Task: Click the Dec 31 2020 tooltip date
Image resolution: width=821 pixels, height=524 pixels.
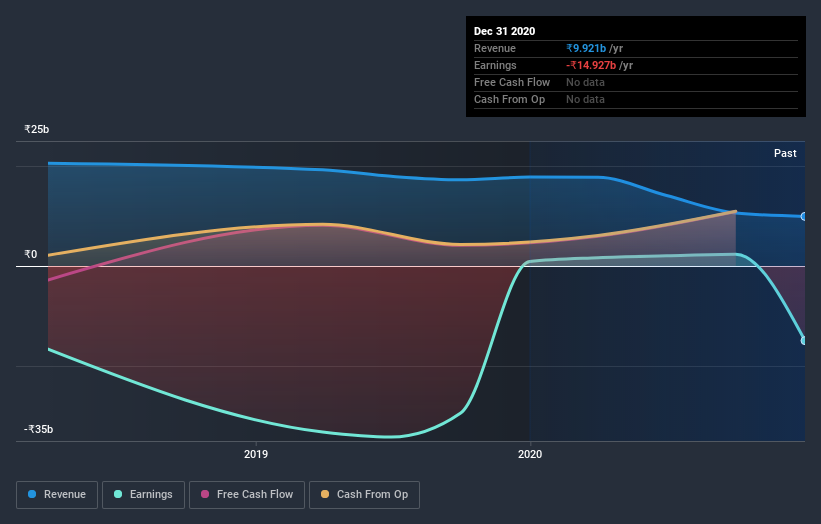Action: 504,31
